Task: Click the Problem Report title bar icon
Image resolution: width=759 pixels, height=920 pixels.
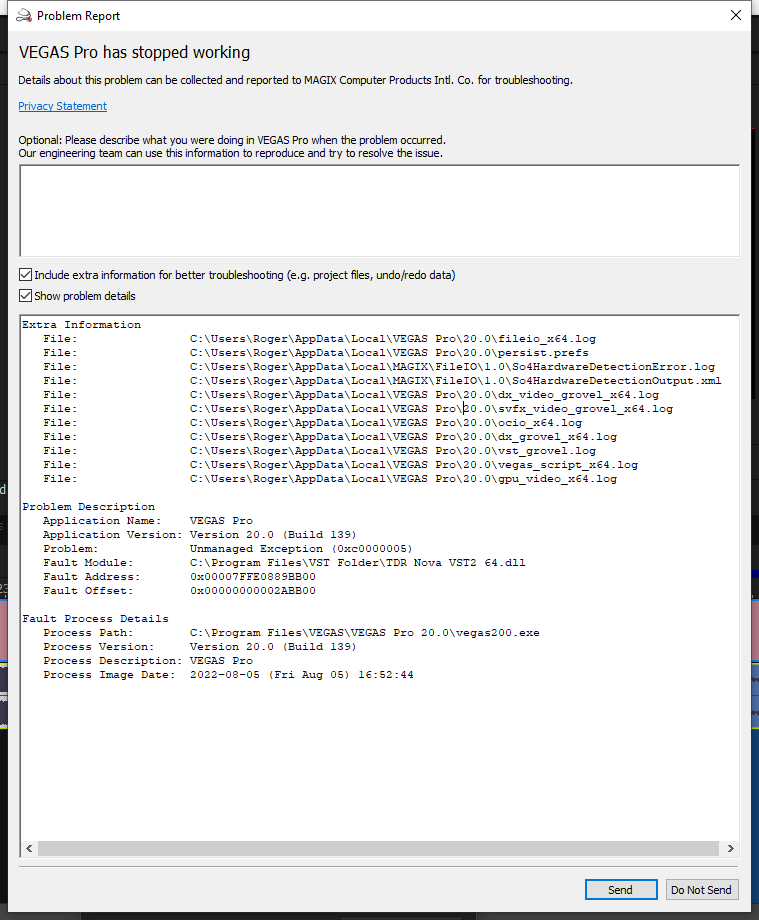Action: [x=24, y=16]
